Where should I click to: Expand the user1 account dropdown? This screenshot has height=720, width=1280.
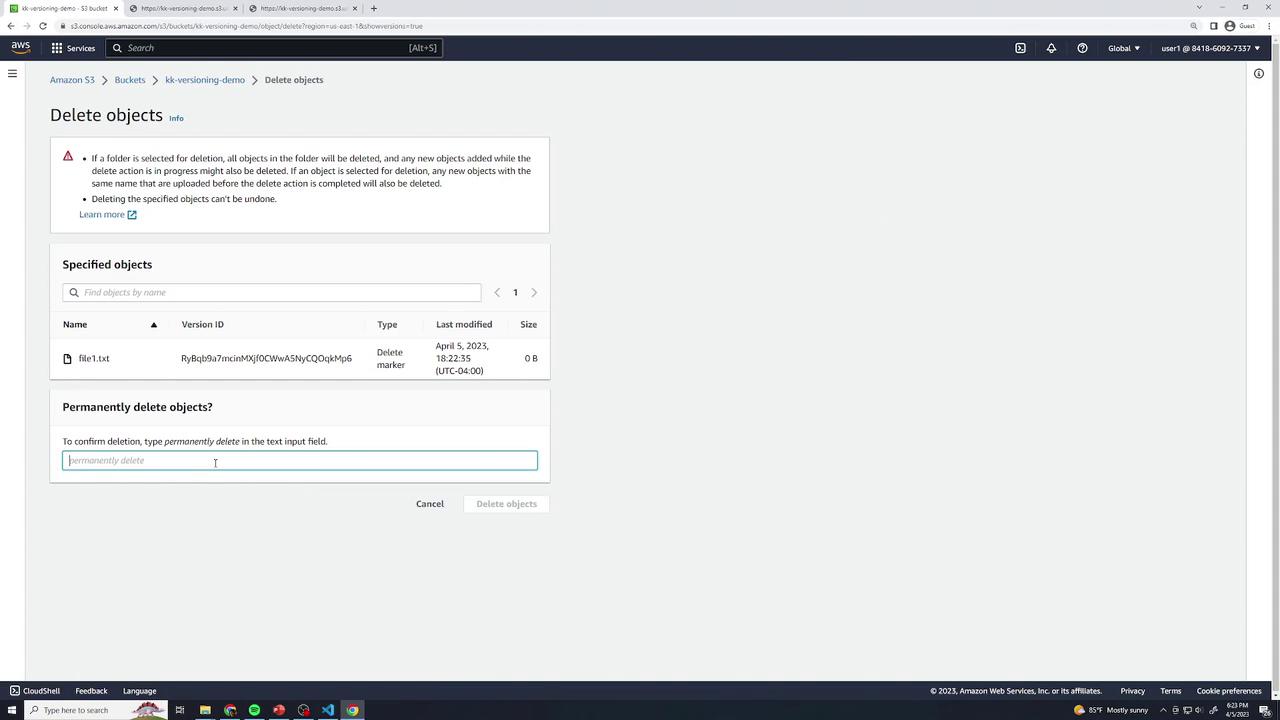pos(1210,48)
